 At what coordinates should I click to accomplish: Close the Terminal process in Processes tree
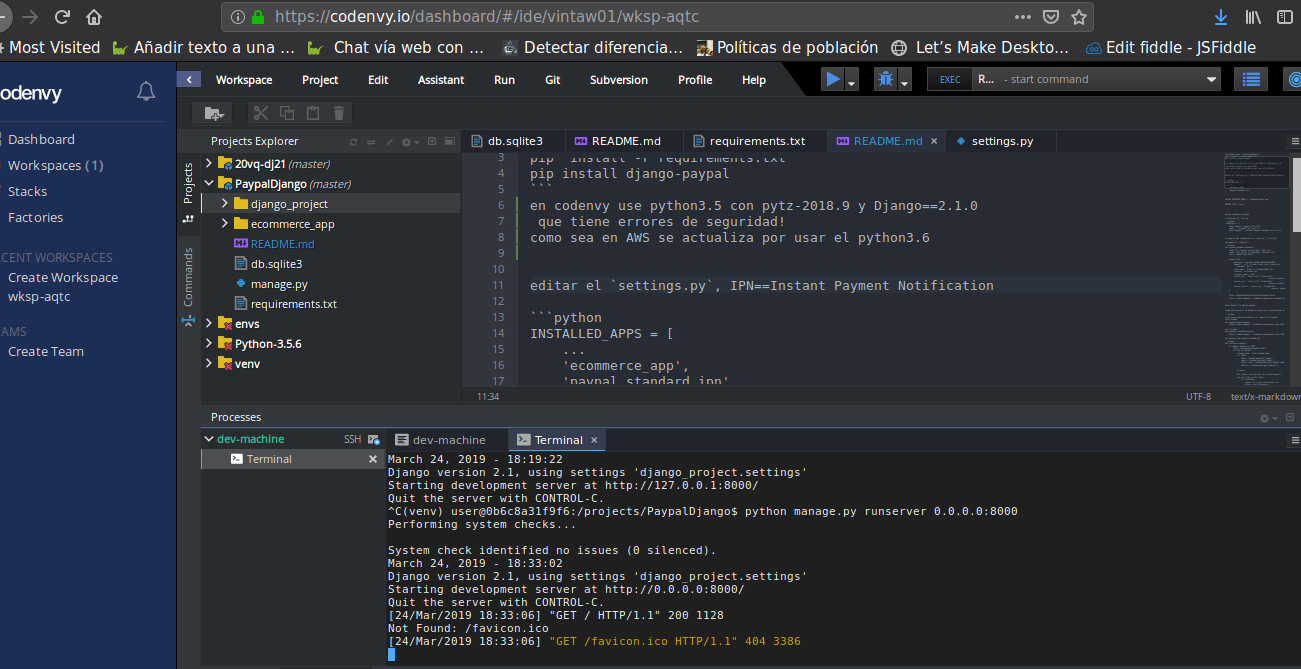(x=373, y=459)
